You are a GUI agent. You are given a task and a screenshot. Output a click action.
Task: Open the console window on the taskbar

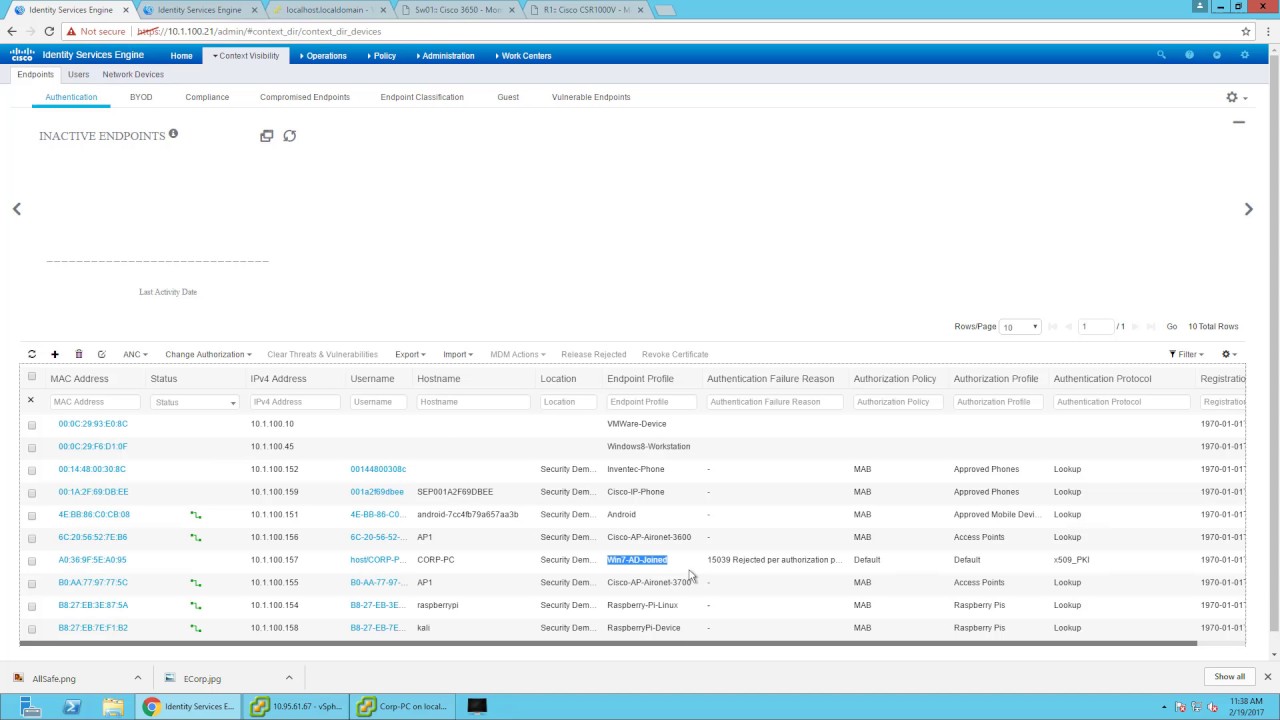click(477, 706)
